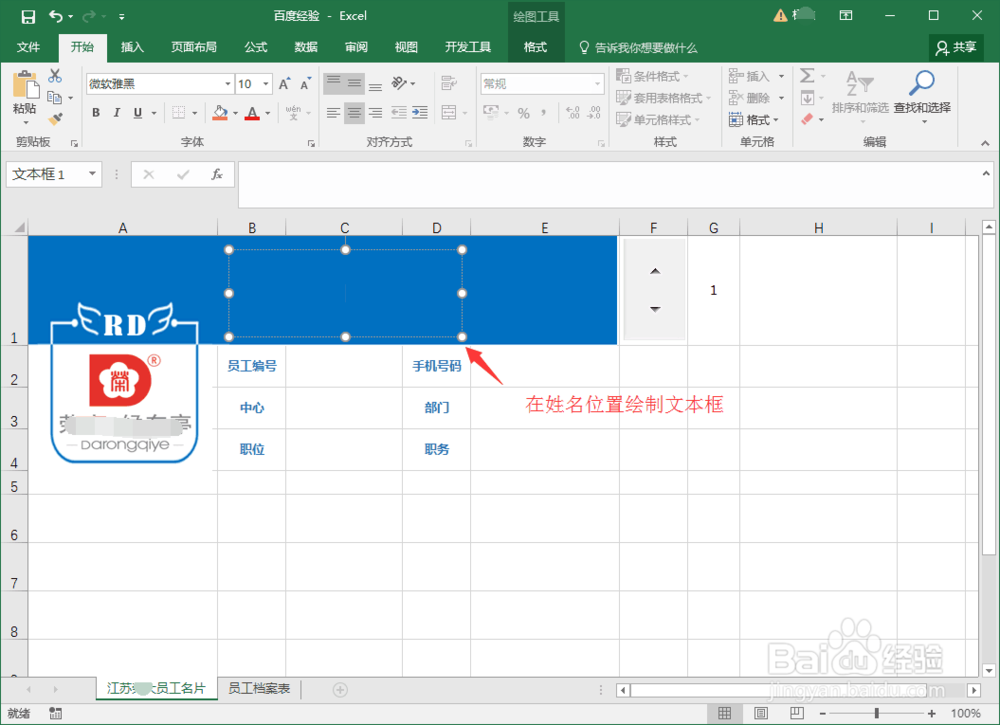The width and height of the screenshot is (1000, 725).
Task: Click the Copy icon
Action: [x=55, y=98]
